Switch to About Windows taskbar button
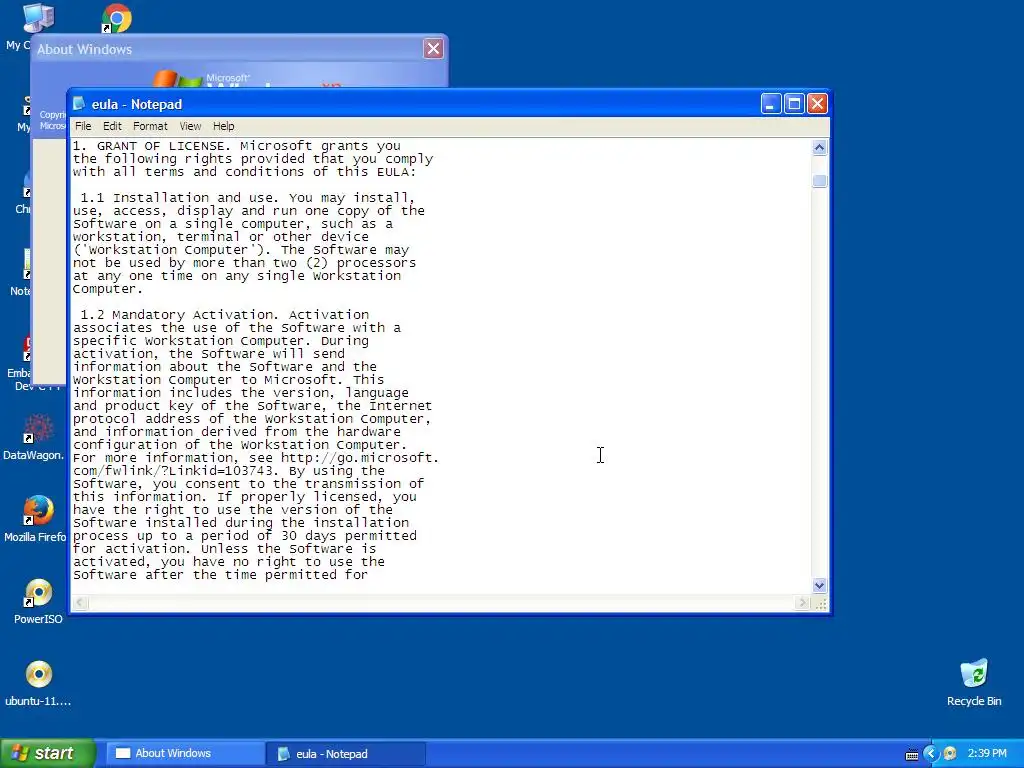 point(185,754)
